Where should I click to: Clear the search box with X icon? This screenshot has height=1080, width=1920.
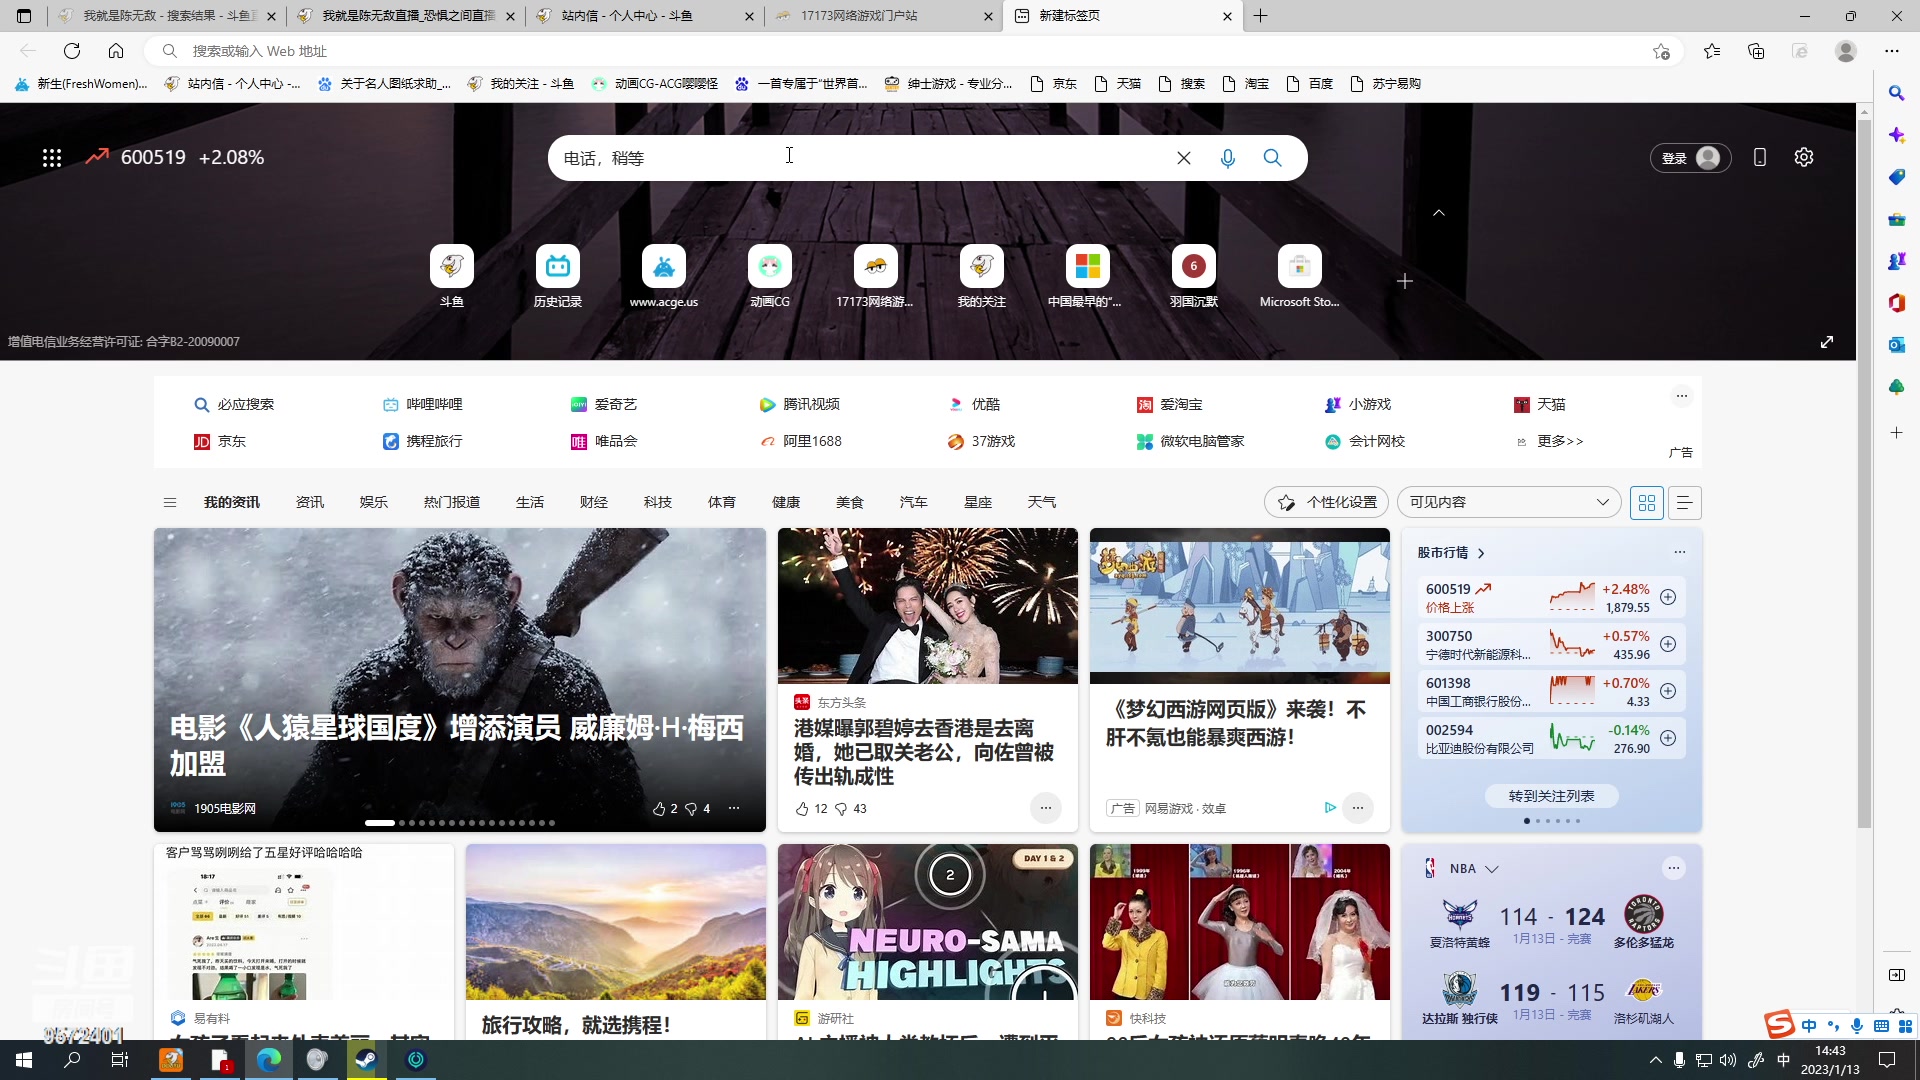[x=1184, y=158]
